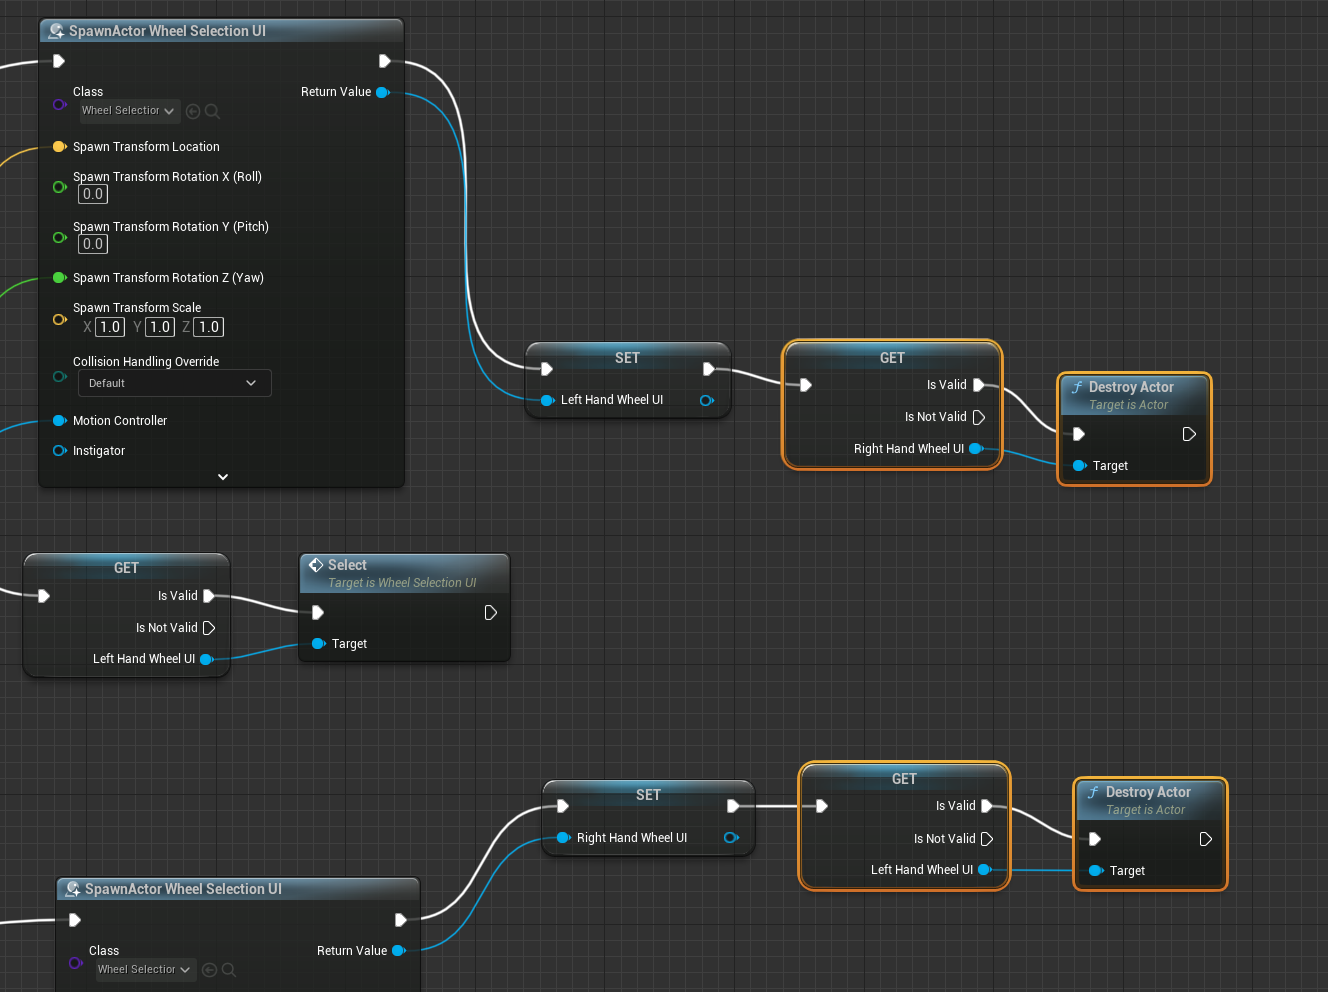Click output pin of SET Right Hand Wheel UI
This screenshot has width=1328, height=992.
[731, 838]
